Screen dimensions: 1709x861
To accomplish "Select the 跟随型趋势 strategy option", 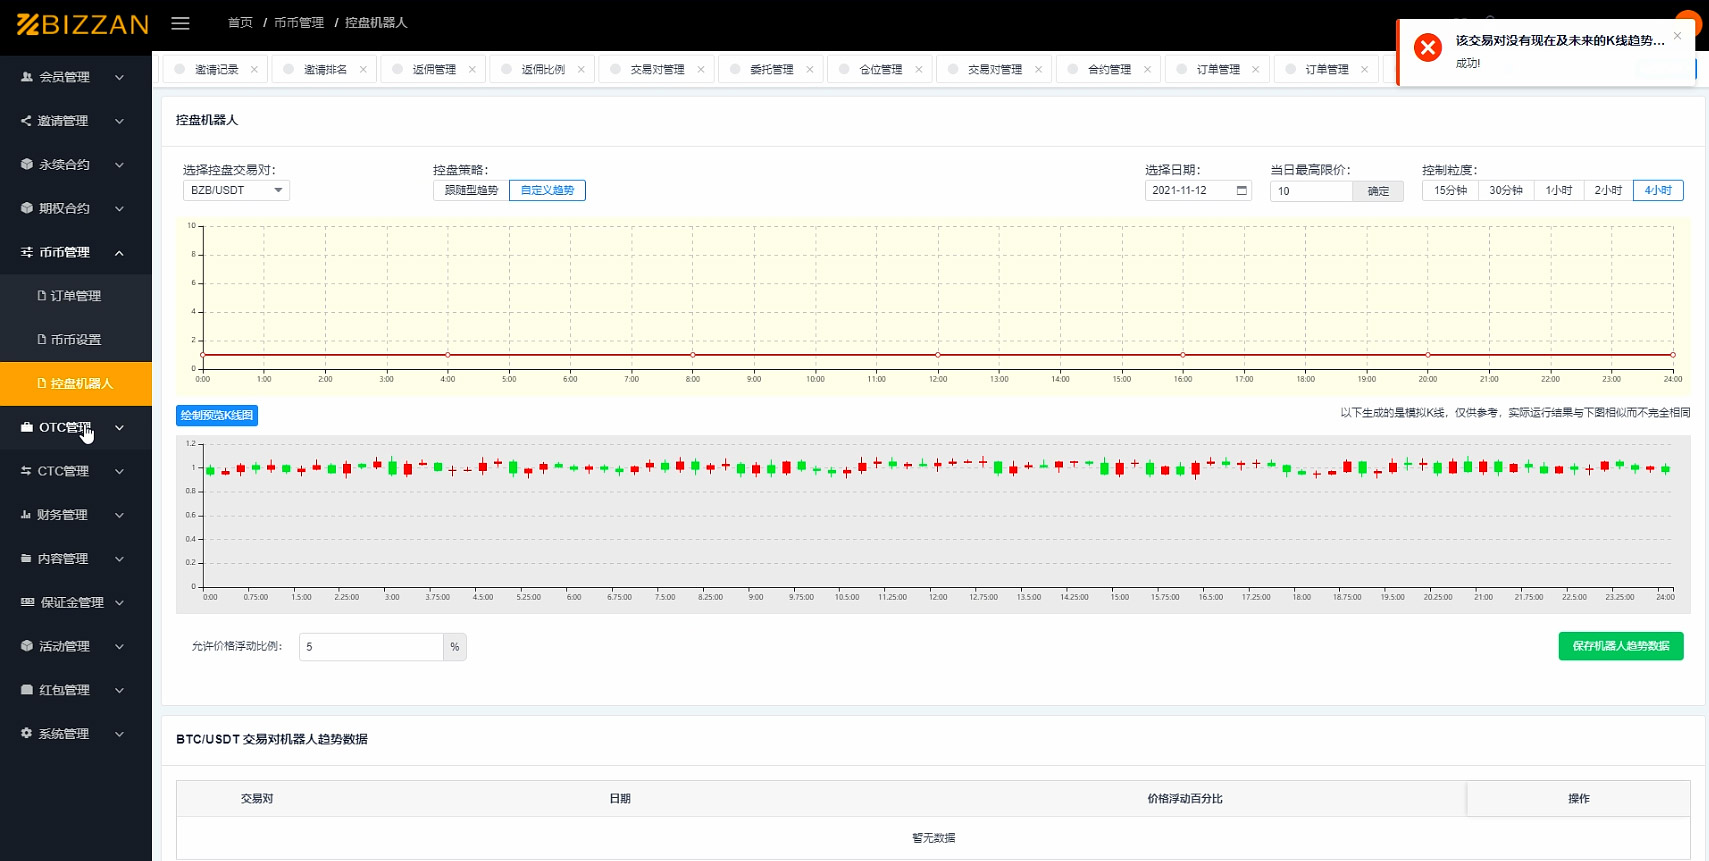I will coord(471,191).
